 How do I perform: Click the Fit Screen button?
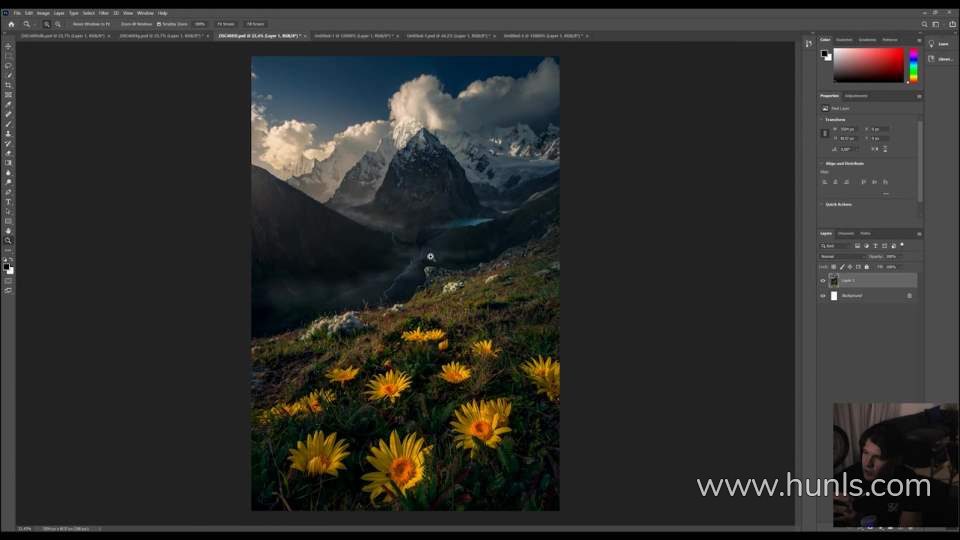click(226, 24)
